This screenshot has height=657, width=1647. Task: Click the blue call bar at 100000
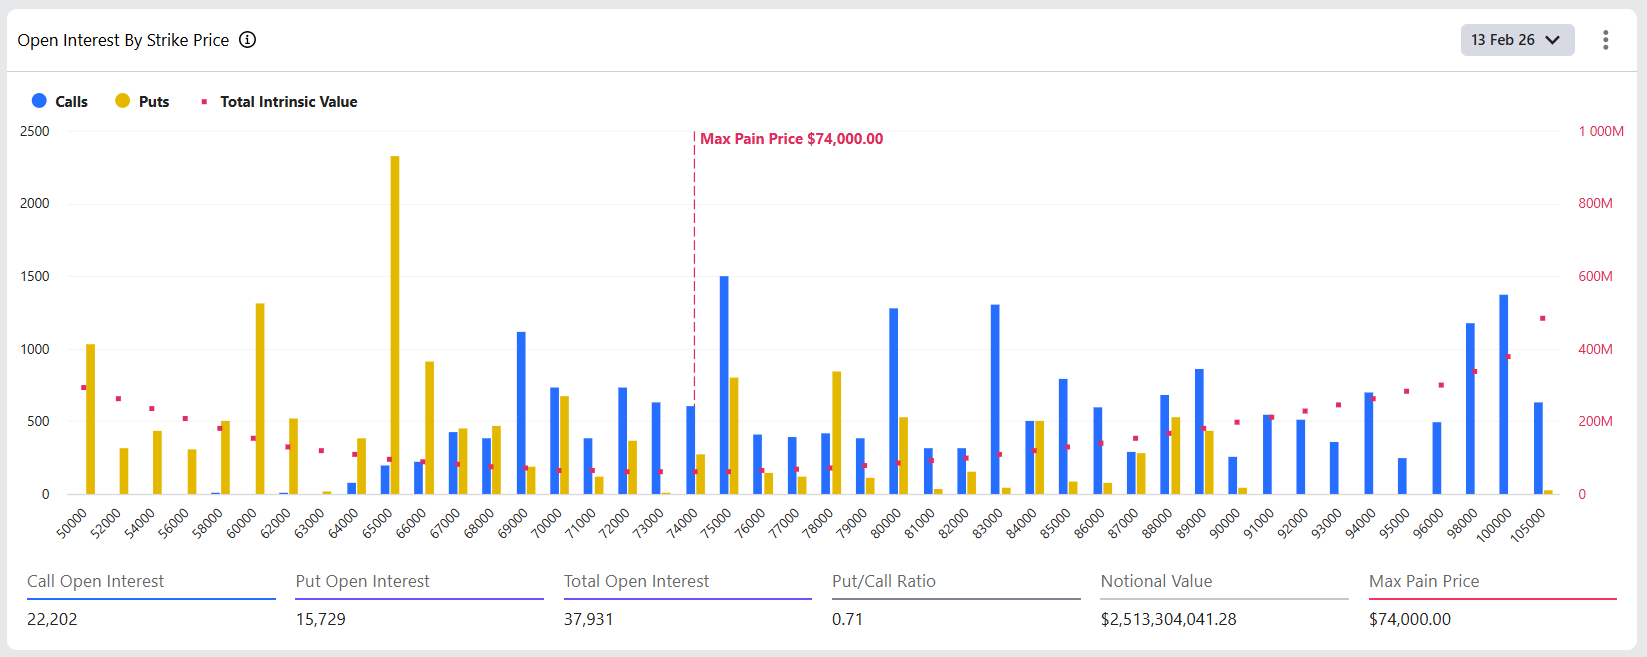click(1503, 395)
